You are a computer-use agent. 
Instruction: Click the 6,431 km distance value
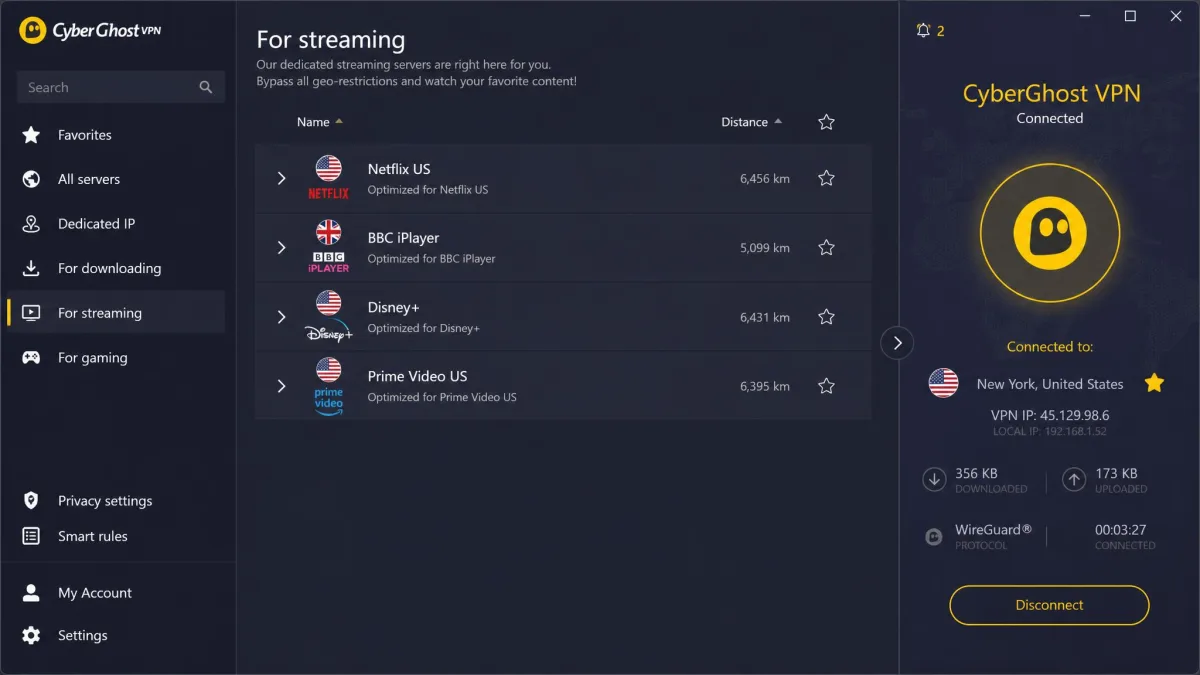click(x=765, y=316)
